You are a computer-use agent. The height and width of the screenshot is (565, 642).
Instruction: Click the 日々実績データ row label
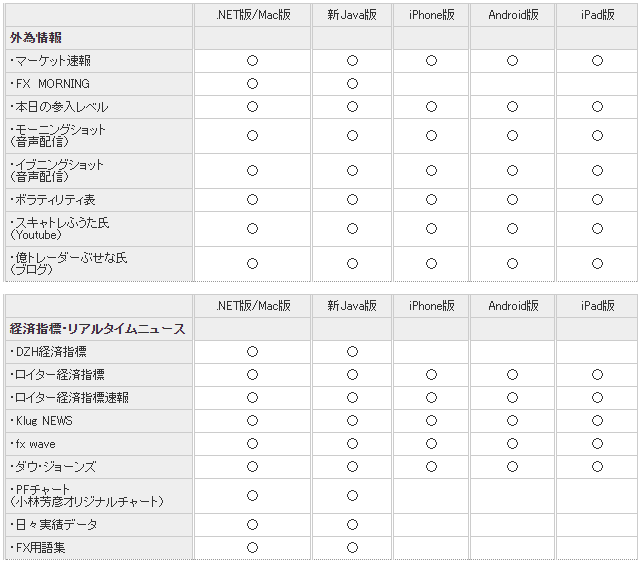53,525
